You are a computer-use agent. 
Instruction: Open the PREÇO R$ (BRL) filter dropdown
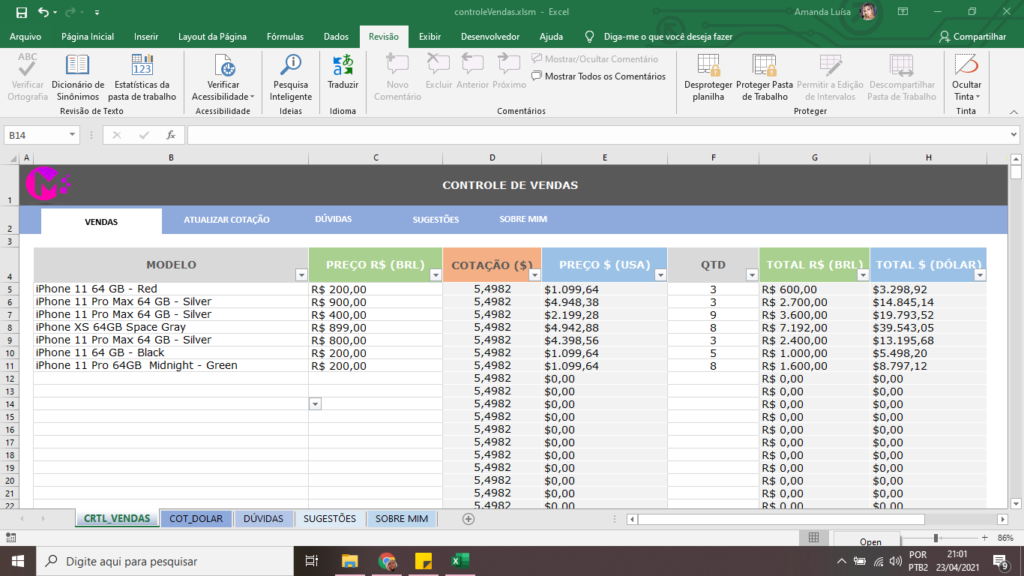click(436, 275)
